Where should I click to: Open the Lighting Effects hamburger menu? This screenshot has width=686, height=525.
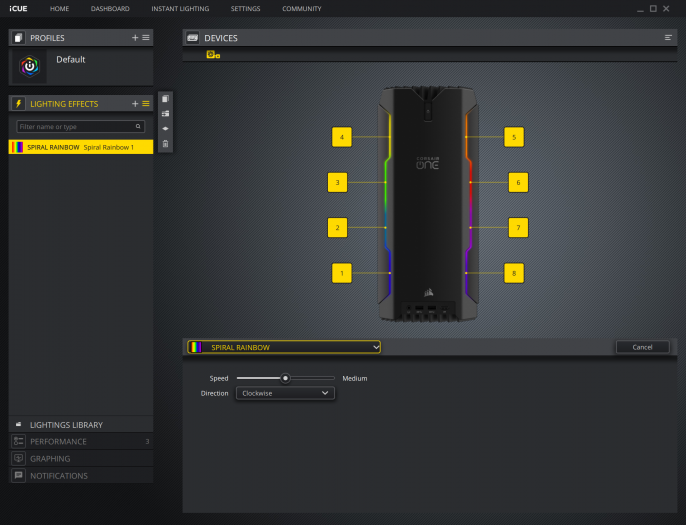click(146, 104)
